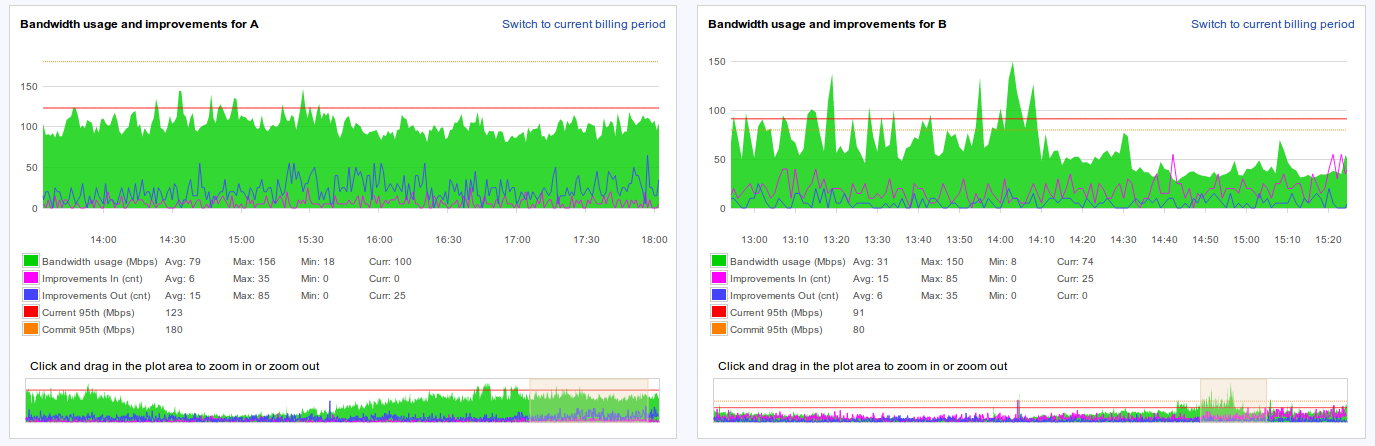
Task: Click green Bandwidth usage swatch in B legend
Action: point(718,262)
